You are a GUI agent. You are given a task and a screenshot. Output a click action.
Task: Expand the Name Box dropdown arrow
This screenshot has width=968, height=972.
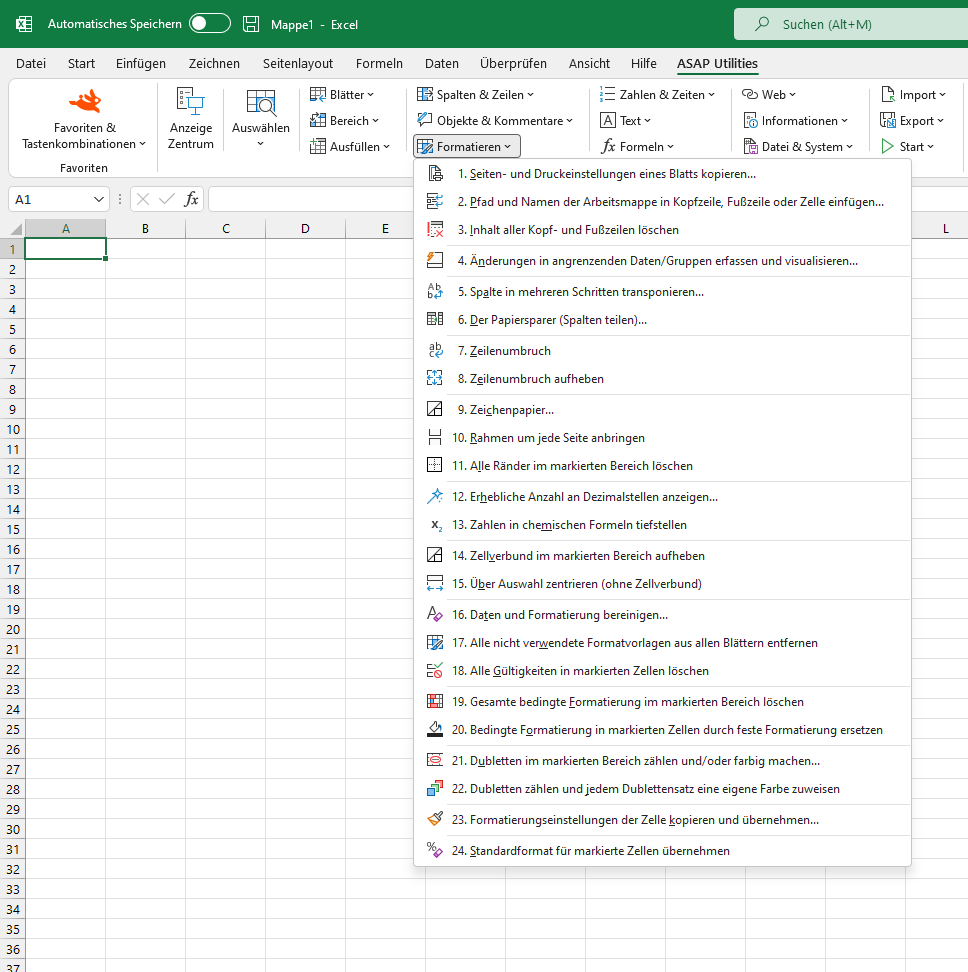click(x=99, y=199)
